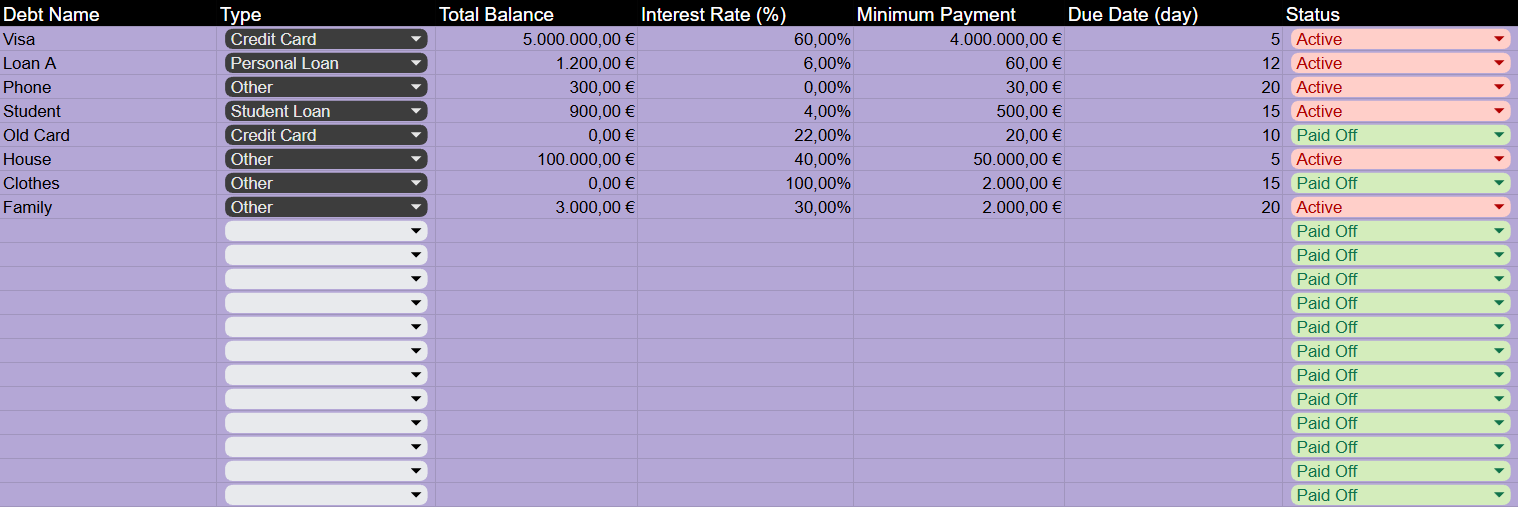Screen dimensions: 1518x507
Task: Click the Phone debt name cell
Action: (x=108, y=87)
